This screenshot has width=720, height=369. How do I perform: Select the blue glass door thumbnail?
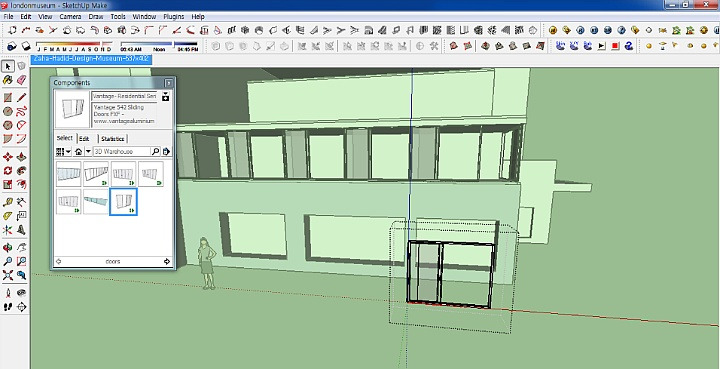[x=96, y=201]
